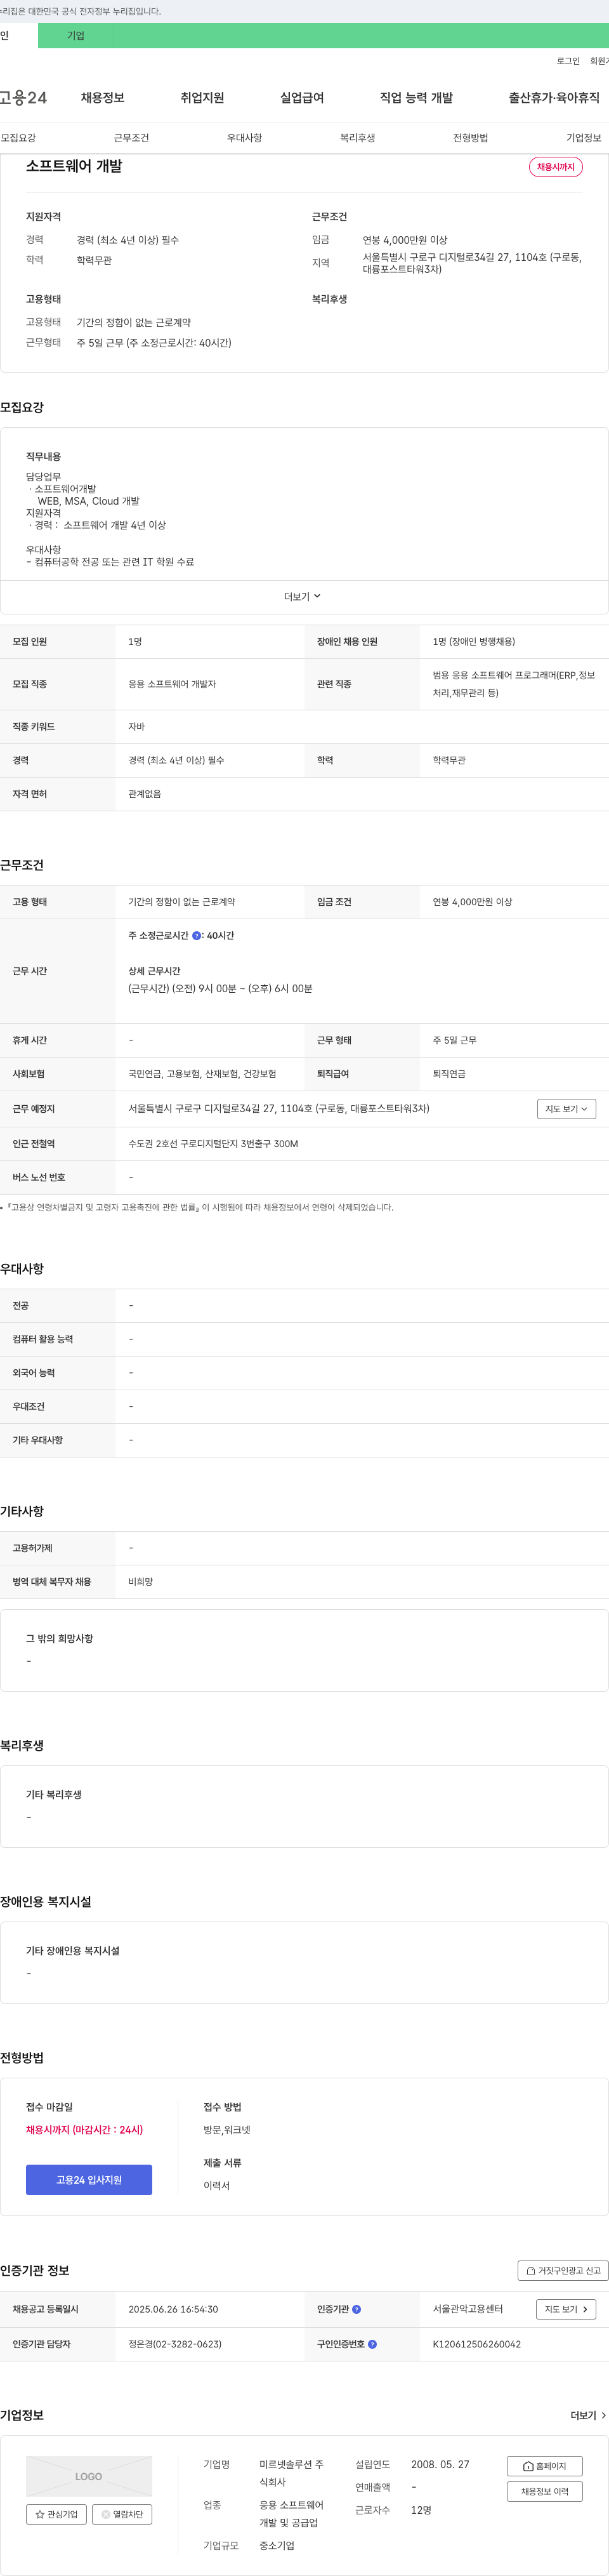This screenshot has width=609, height=2576.
Task: Click the 국민연금, 고용보험 insurance value
Action: tap(202, 1074)
